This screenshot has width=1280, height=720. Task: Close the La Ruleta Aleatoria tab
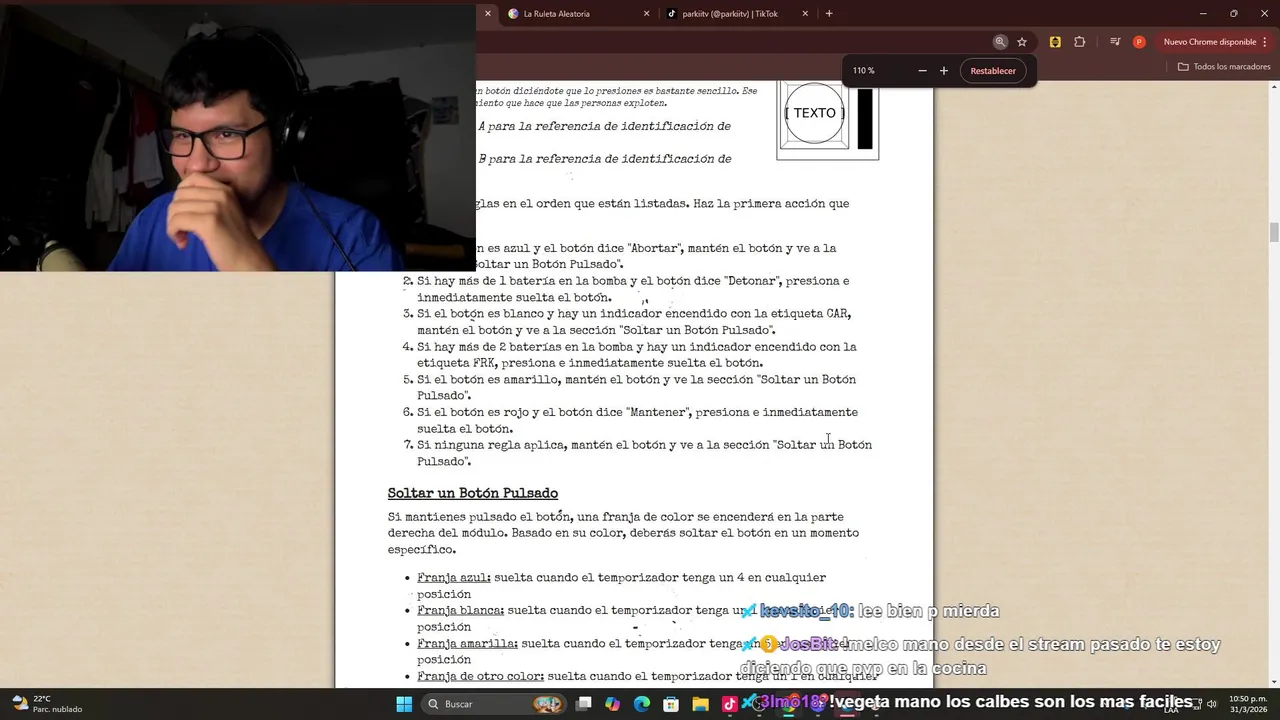coord(646,14)
